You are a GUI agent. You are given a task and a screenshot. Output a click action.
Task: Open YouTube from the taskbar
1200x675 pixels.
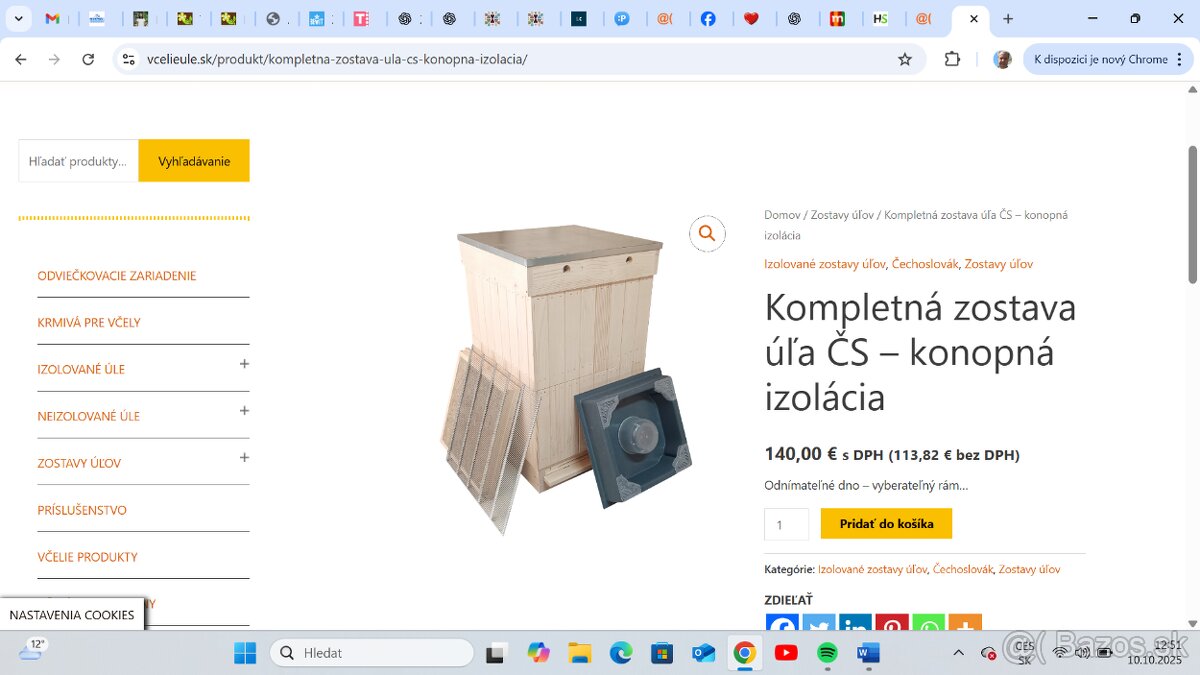click(x=786, y=653)
